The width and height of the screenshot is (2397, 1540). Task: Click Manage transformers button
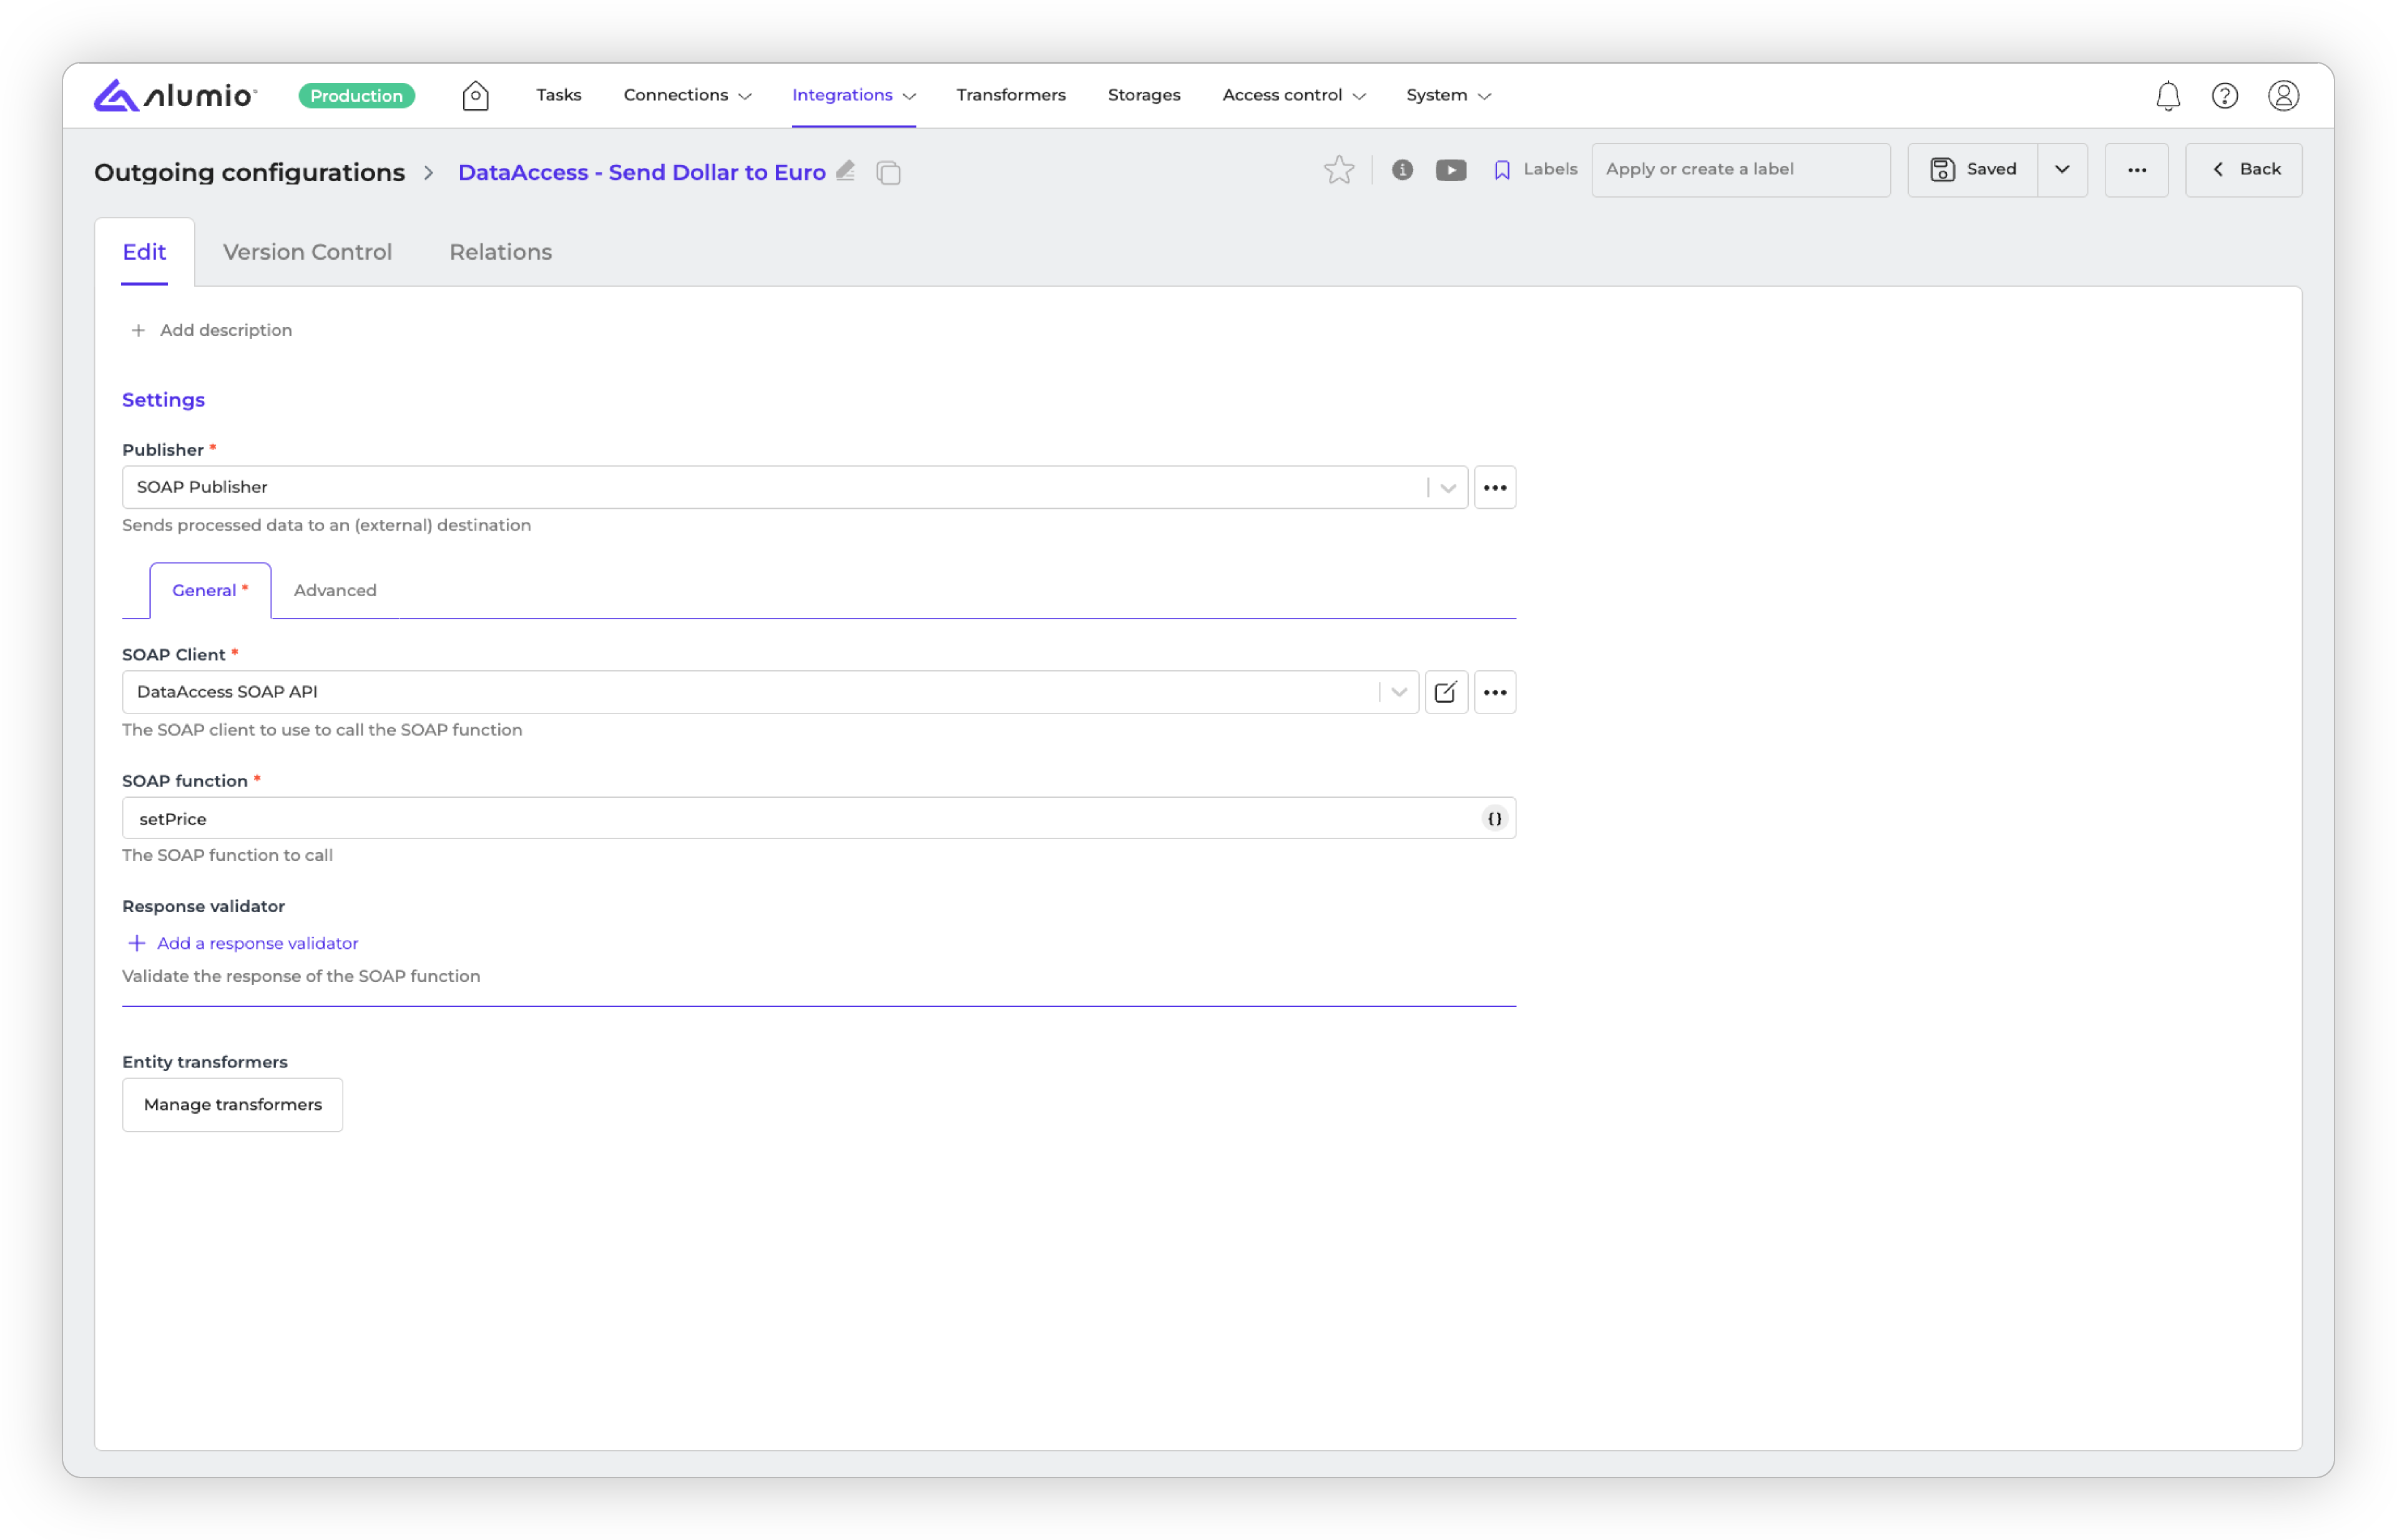point(232,1104)
